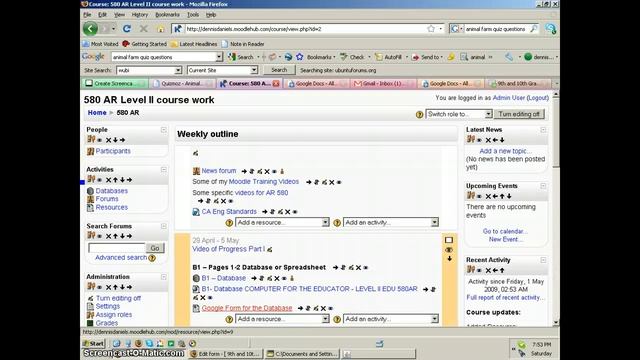Viewport: 640px width, 360px height.
Task: Open the Bookmarks menu
Action: (167, 15)
